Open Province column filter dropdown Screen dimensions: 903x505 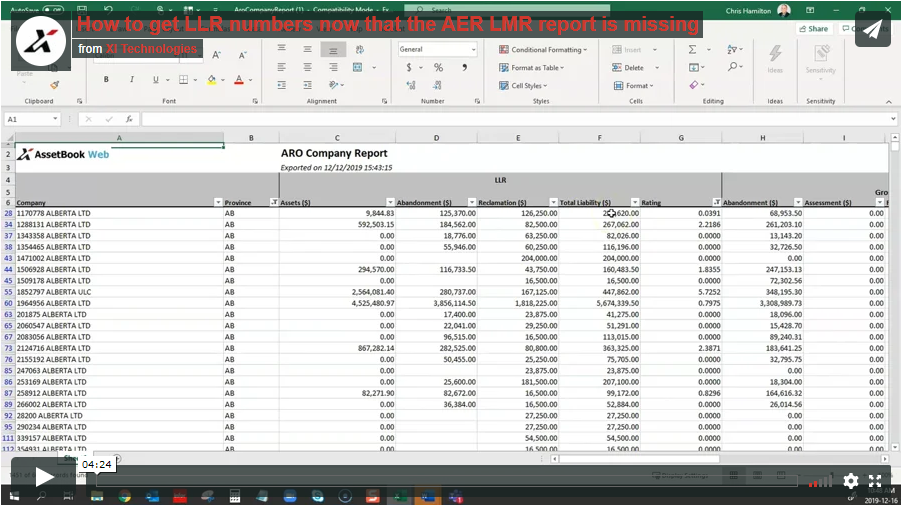point(274,203)
